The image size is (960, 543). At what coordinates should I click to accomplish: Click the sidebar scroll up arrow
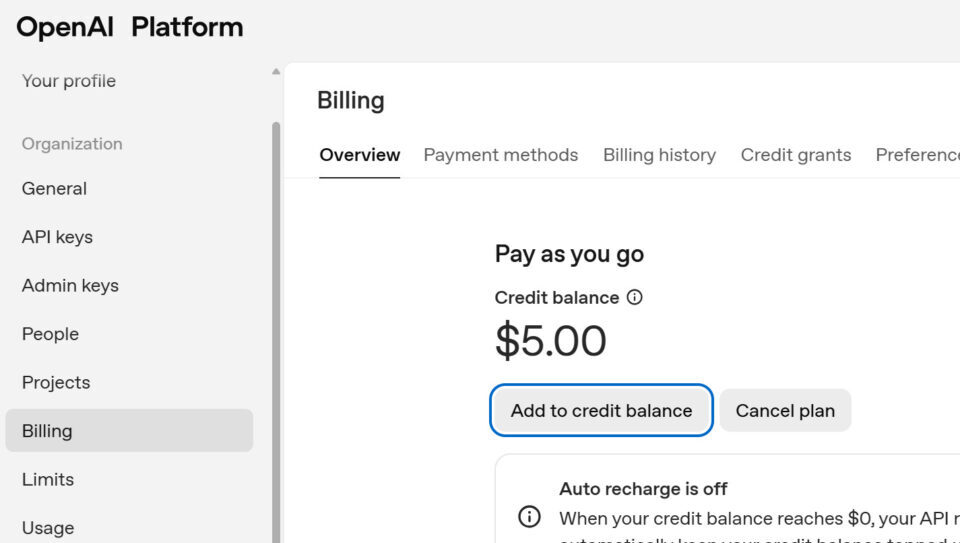pyautogui.click(x=276, y=72)
